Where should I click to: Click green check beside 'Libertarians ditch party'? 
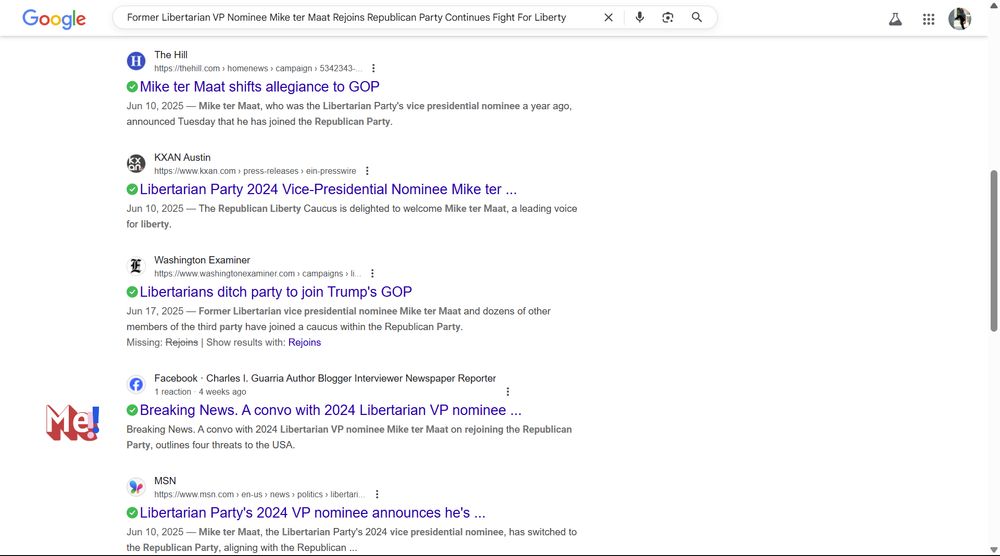point(132,292)
